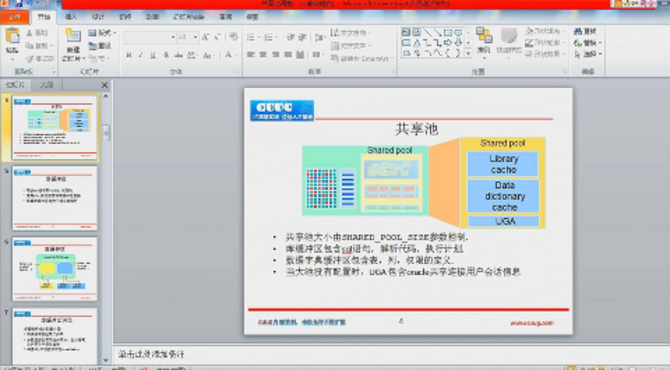
Task: Click the Shape Fill button
Action: [544, 31]
